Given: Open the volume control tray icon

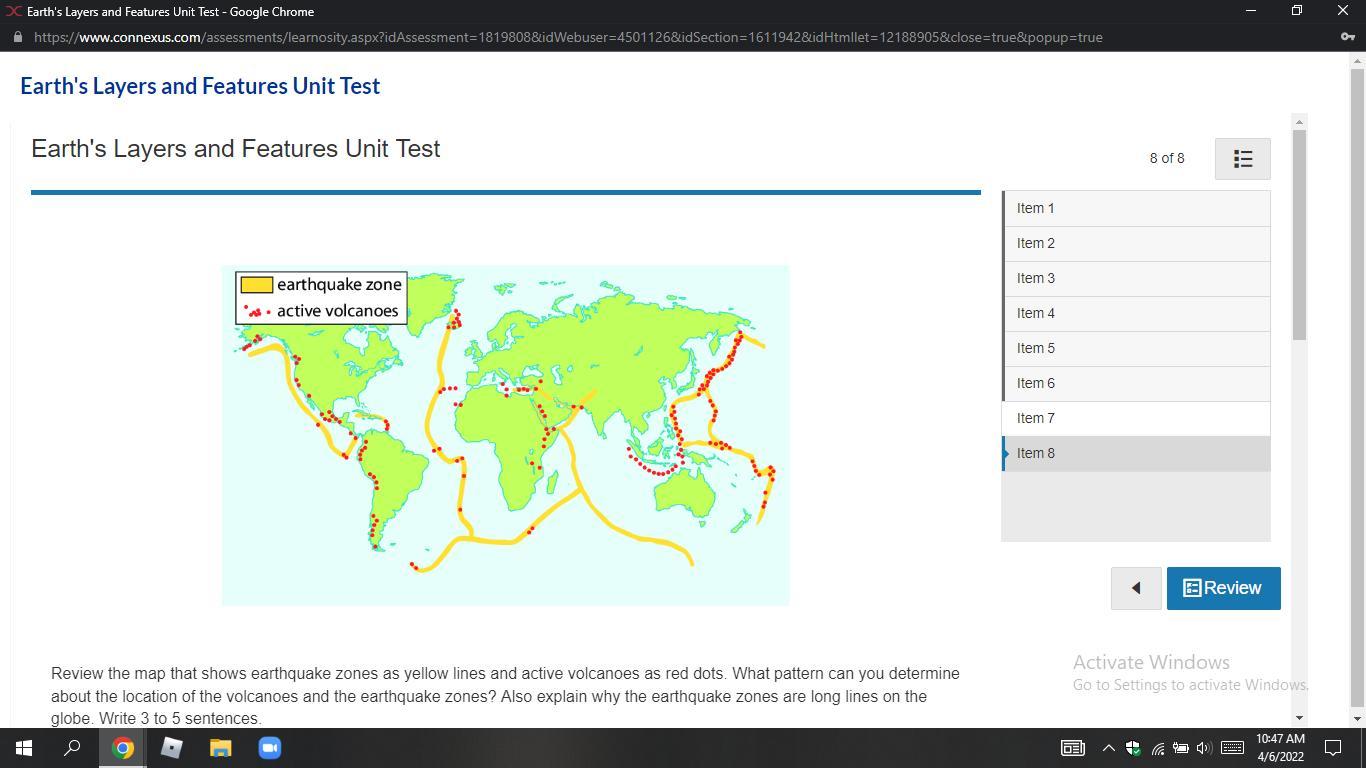Looking at the screenshot, I should [x=1204, y=748].
